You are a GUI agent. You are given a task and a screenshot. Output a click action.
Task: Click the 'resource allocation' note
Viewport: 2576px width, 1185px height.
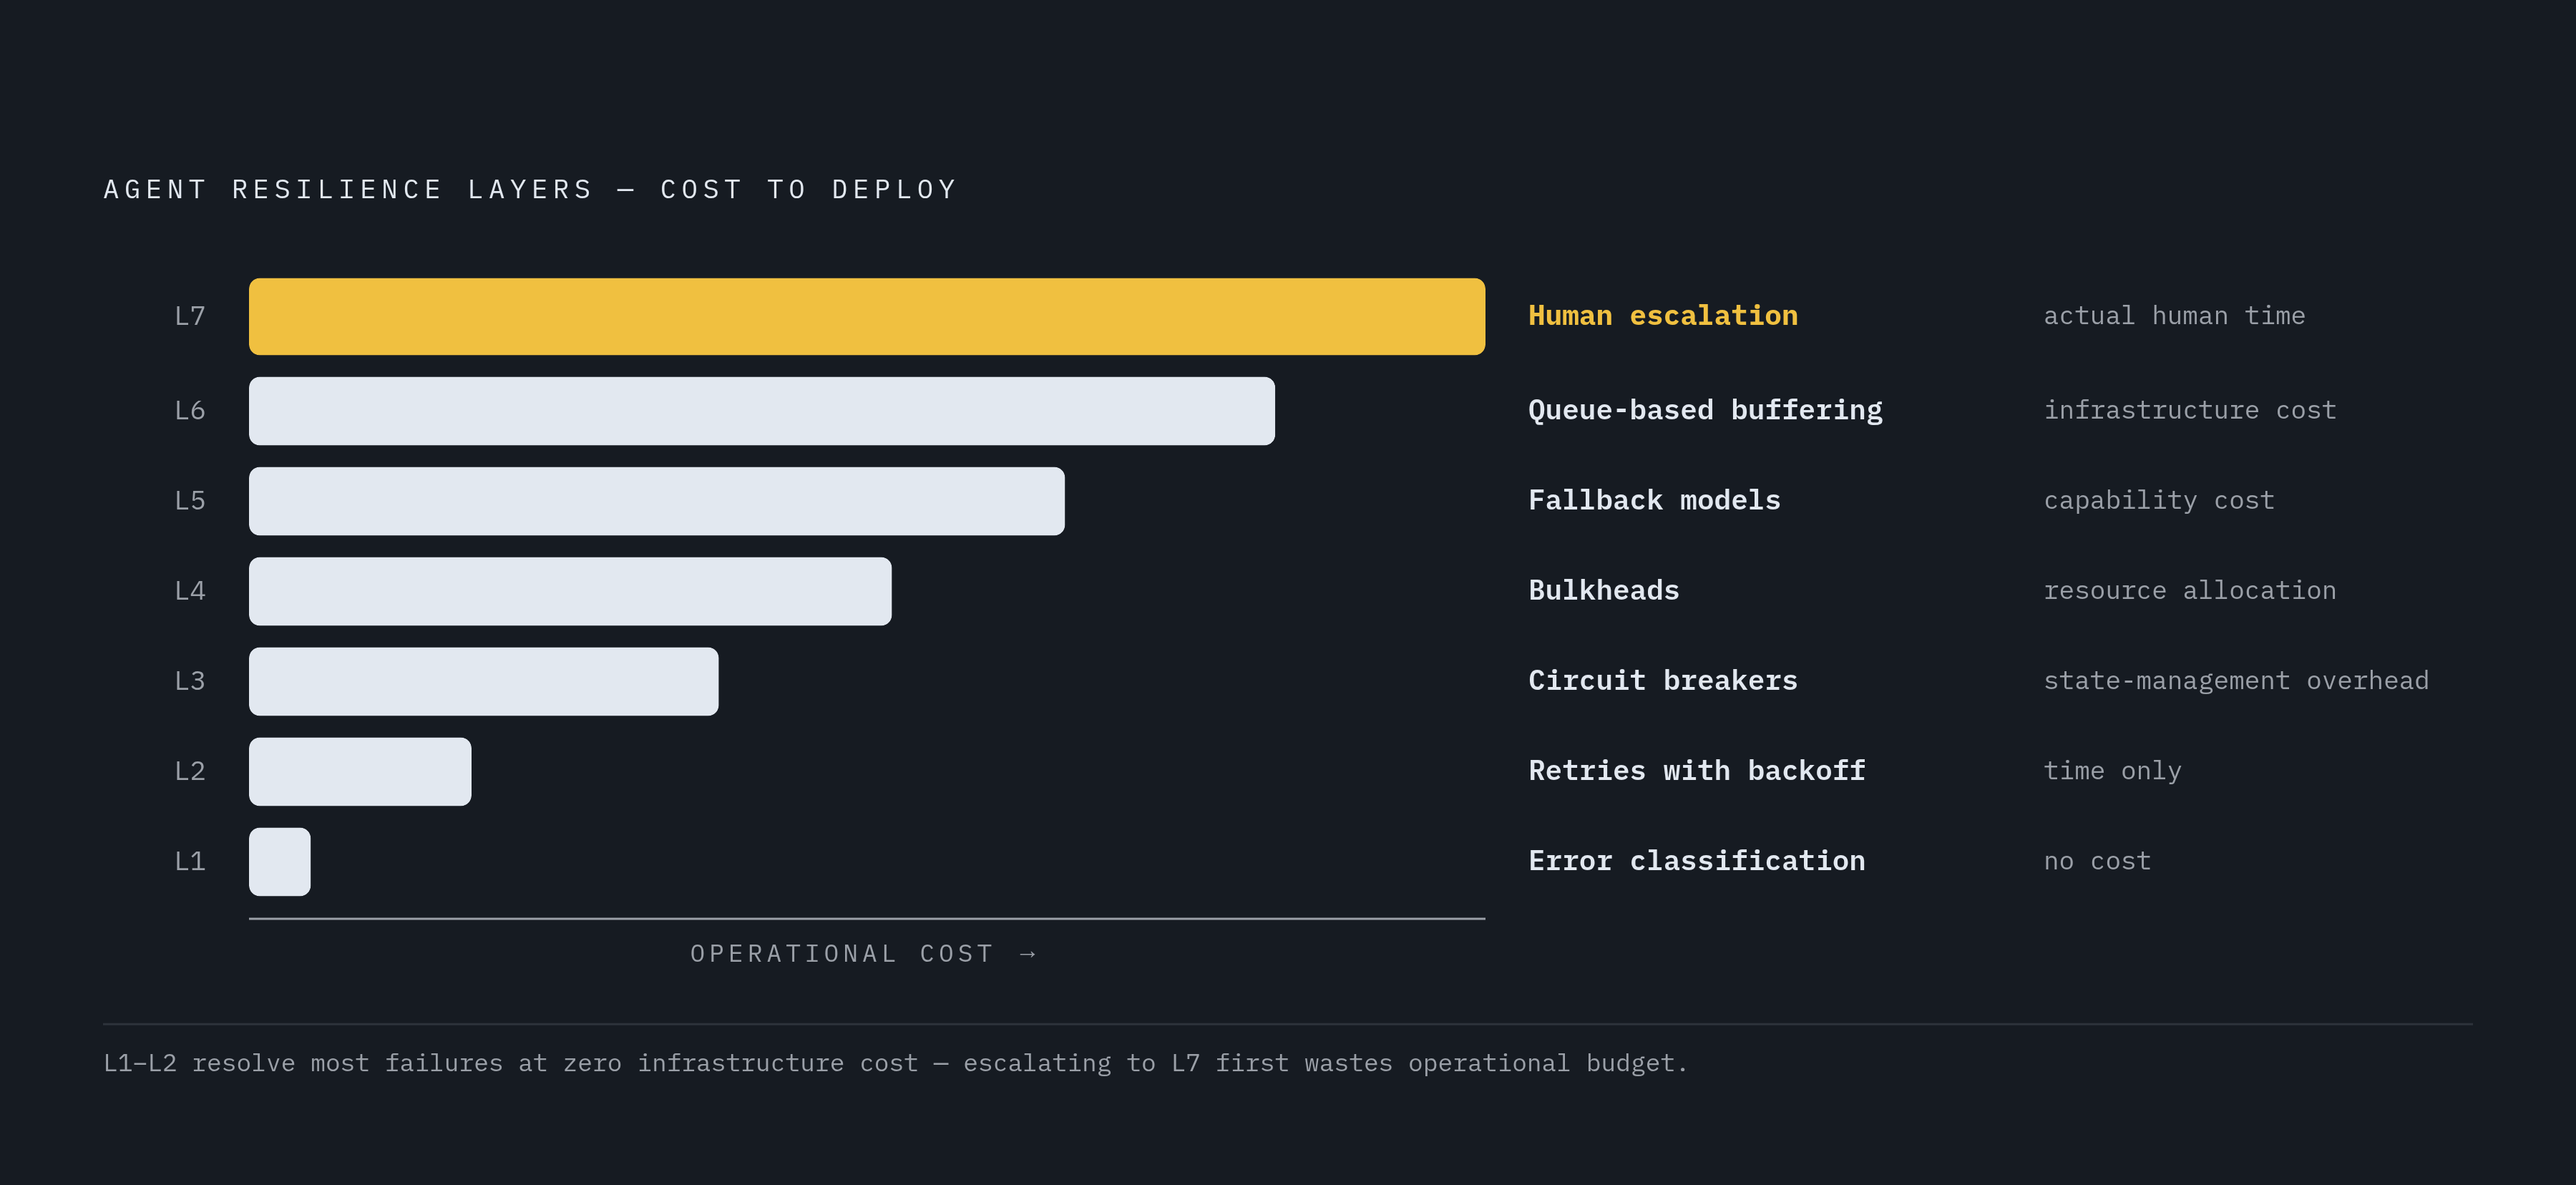click(x=2190, y=591)
